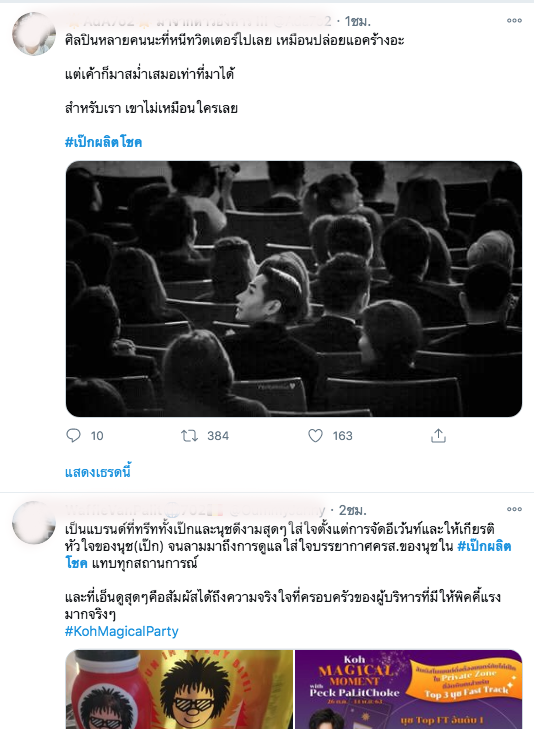Open the first tweet author's profile avatar
534x729 pixels.
(x=34, y=34)
